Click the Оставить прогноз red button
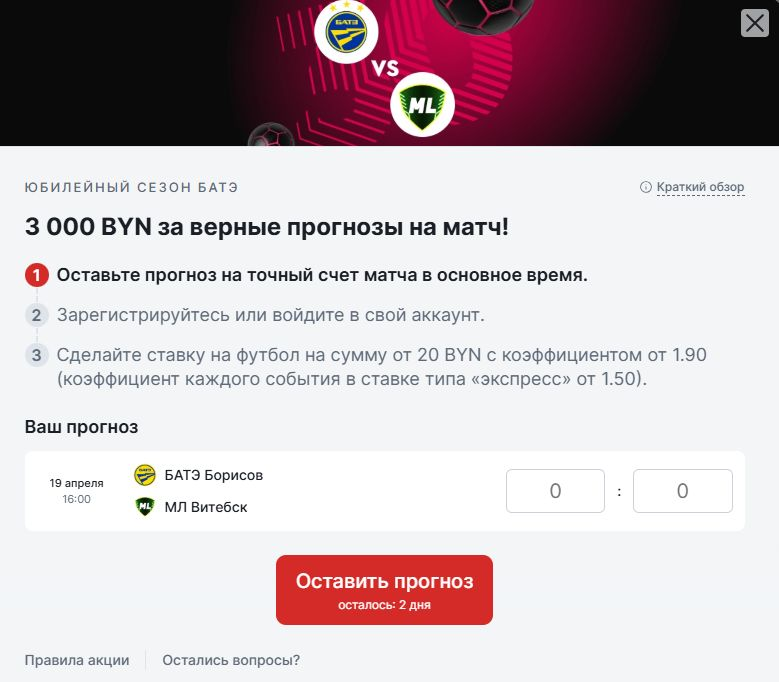779x682 pixels. pyautogui.click(x=384, y=590)
